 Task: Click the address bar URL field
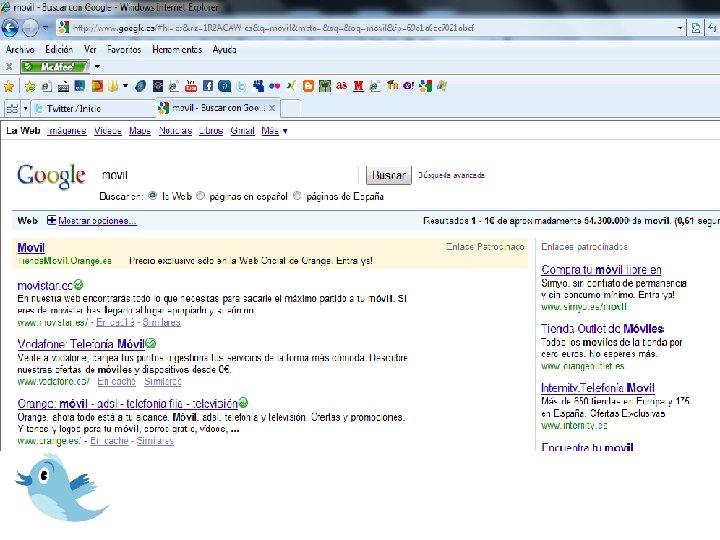tap(367, 28)
